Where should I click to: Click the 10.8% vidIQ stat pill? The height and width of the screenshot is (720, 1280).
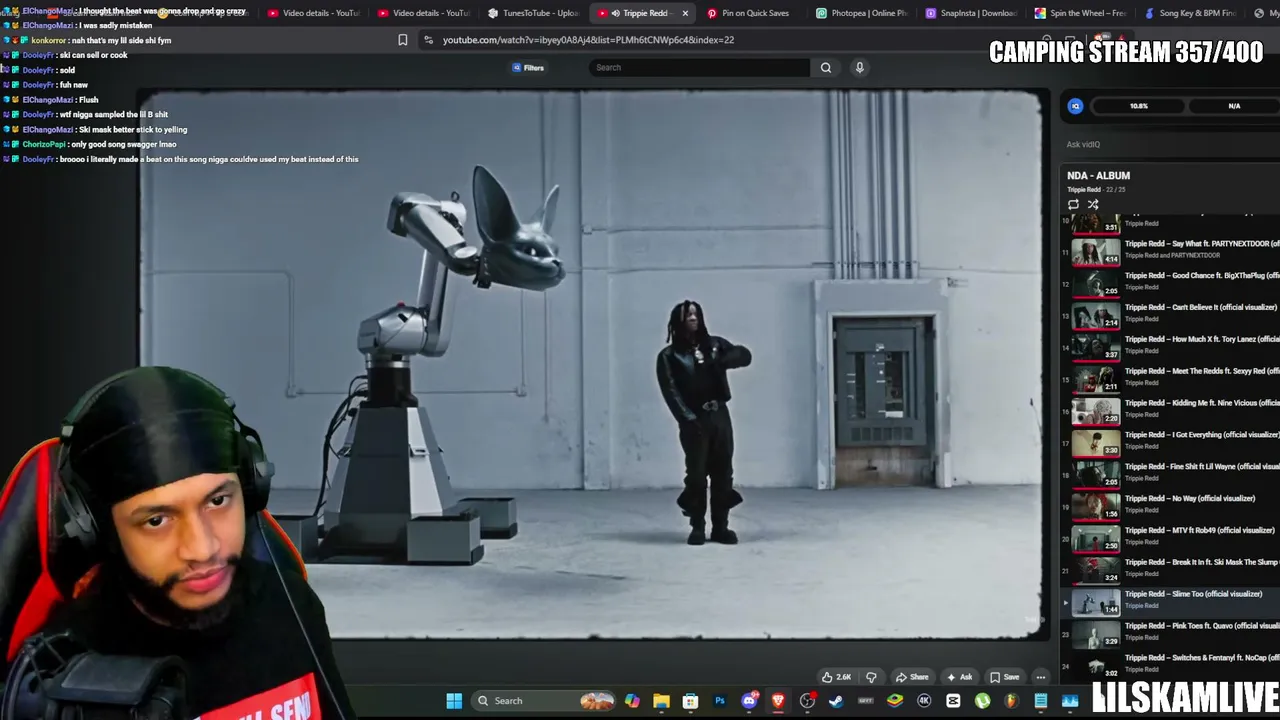1139,106
